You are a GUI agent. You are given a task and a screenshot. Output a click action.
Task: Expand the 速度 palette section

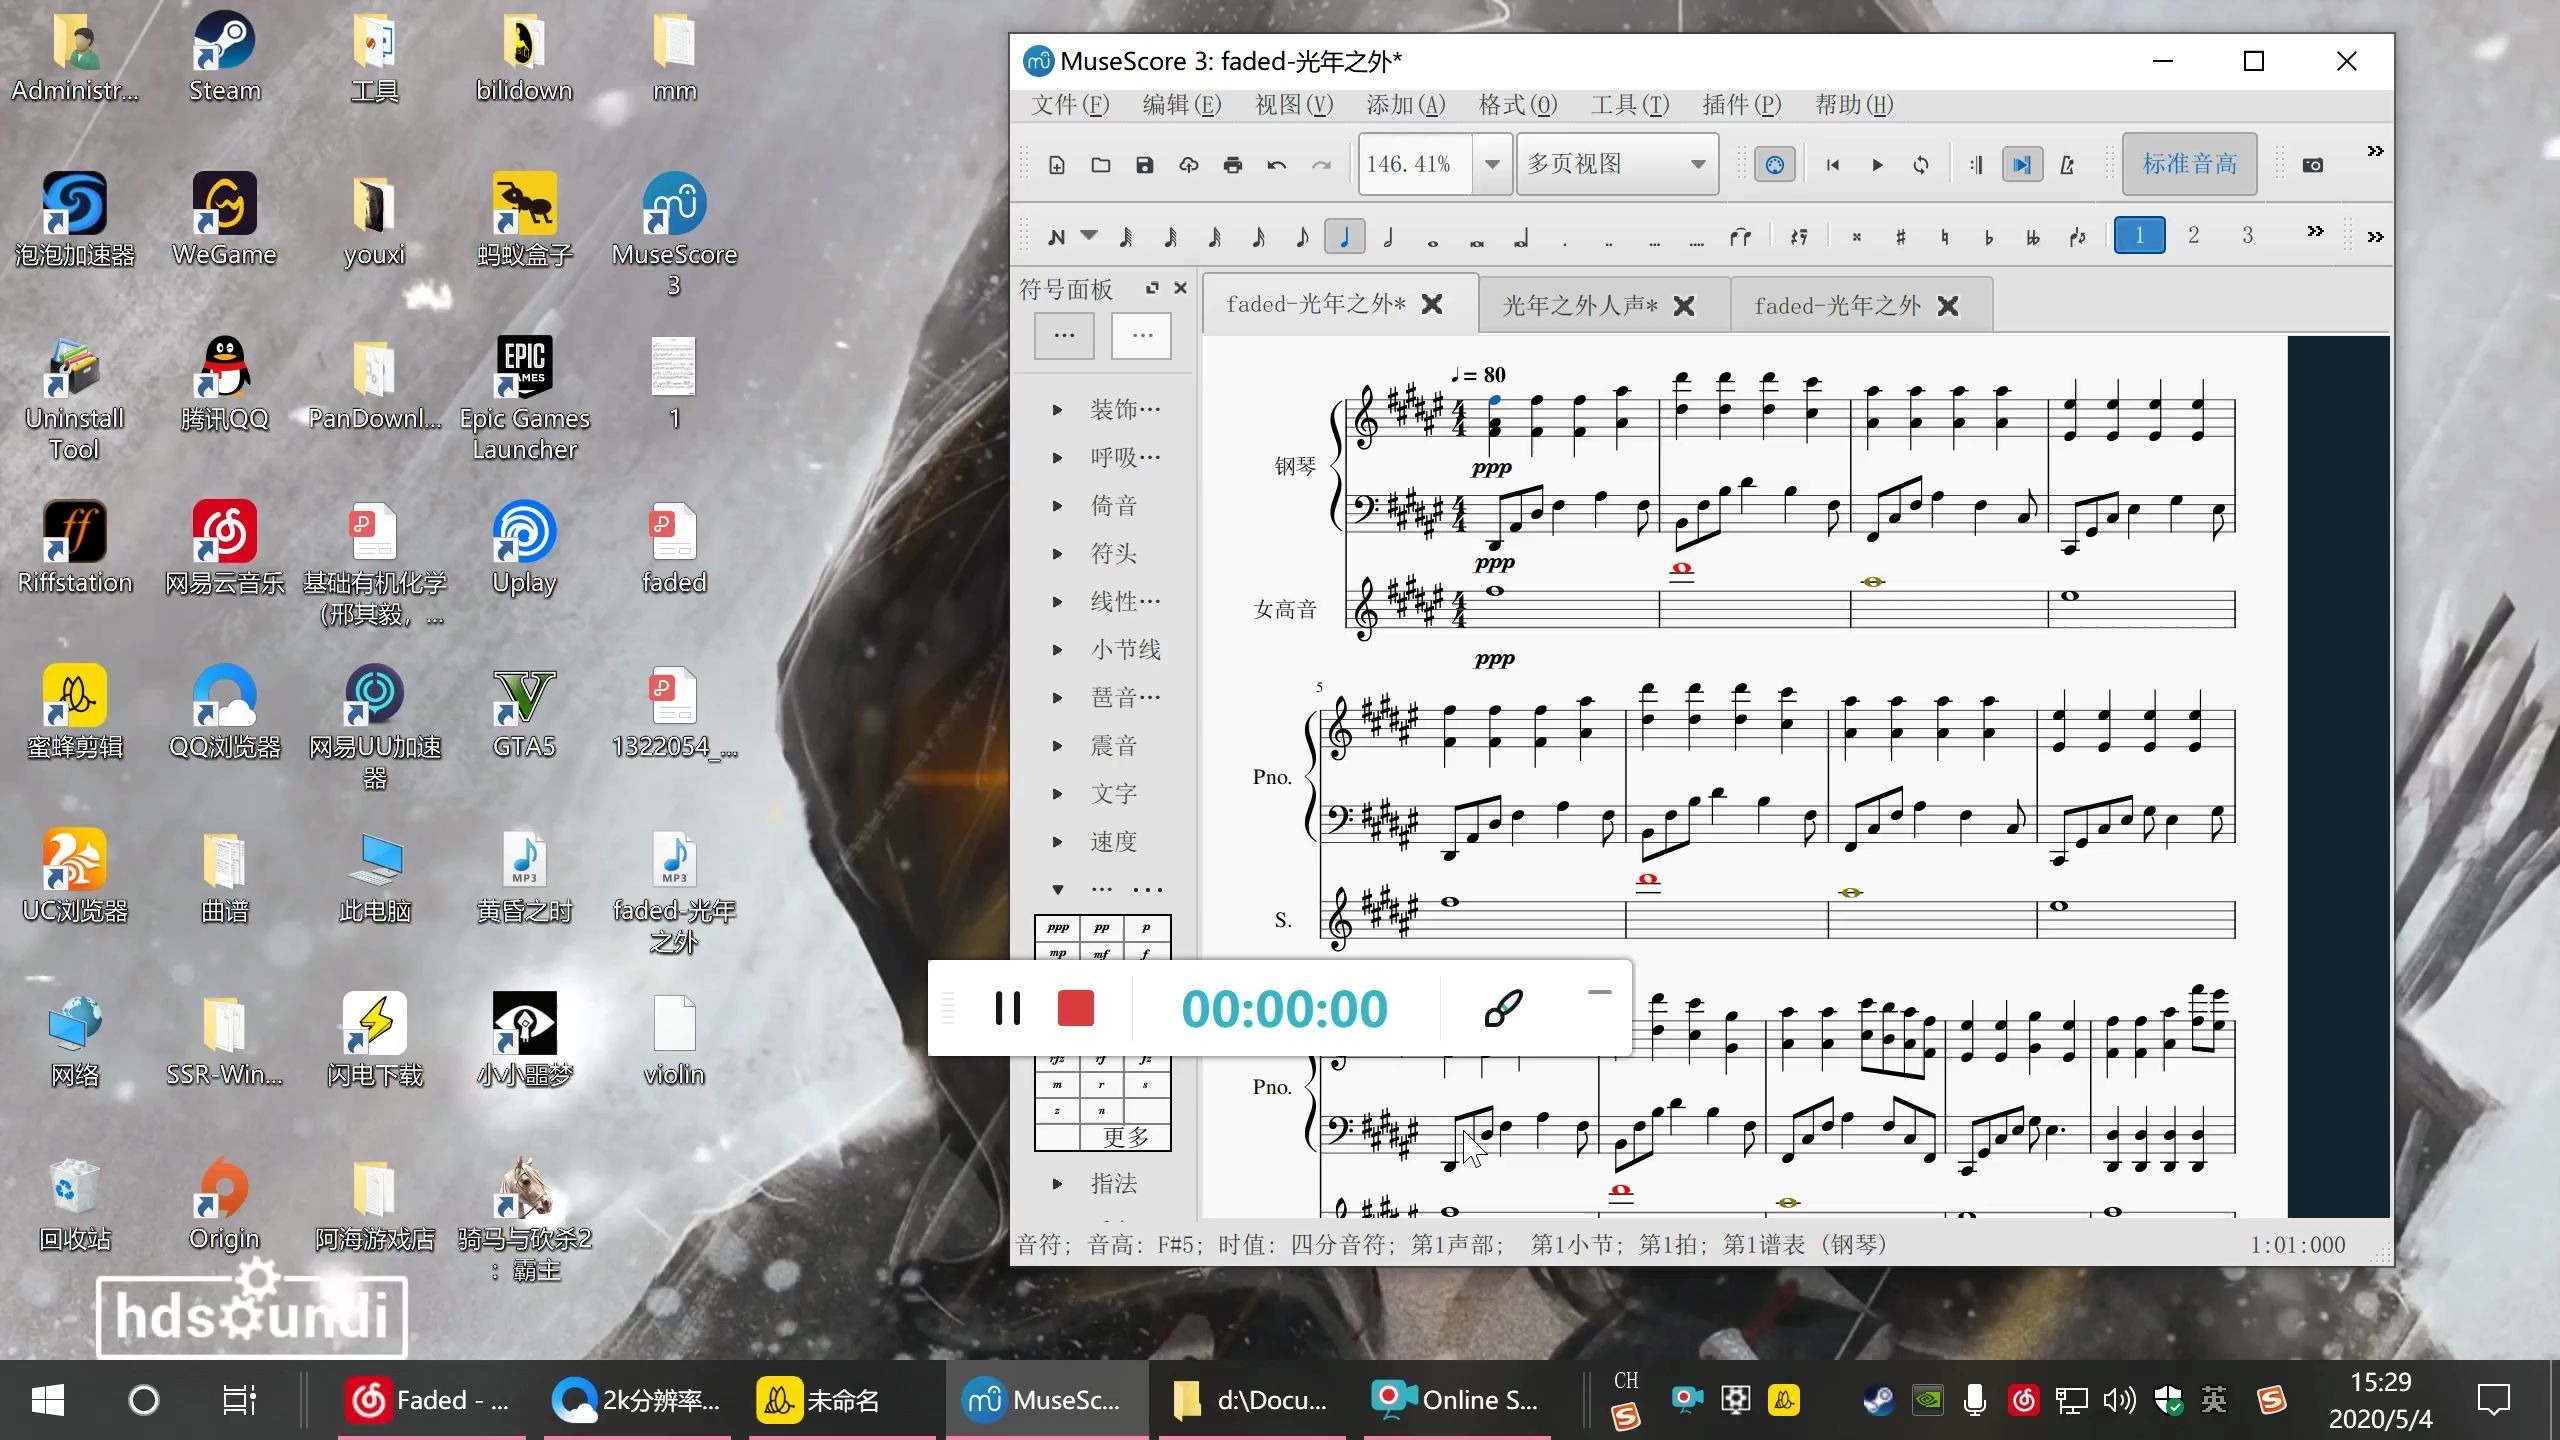click(x=1057, y=842)
